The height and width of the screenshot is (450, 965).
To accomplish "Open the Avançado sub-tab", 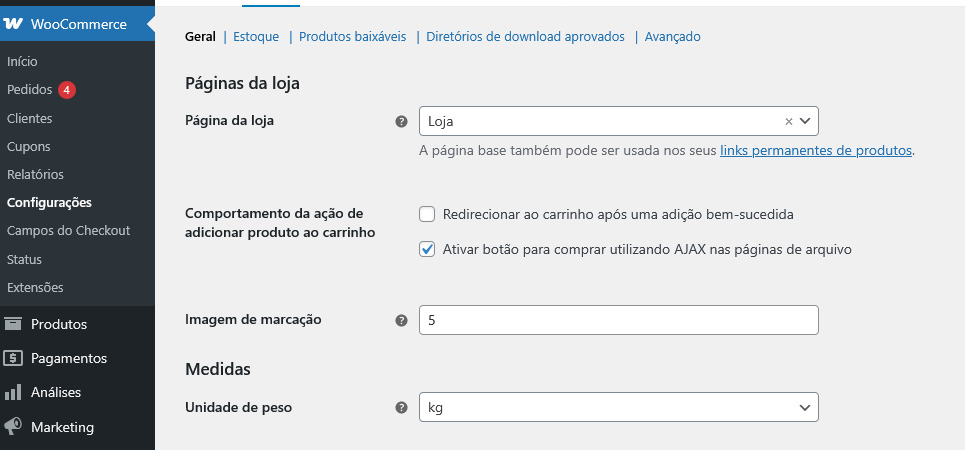I will [673, 37].
